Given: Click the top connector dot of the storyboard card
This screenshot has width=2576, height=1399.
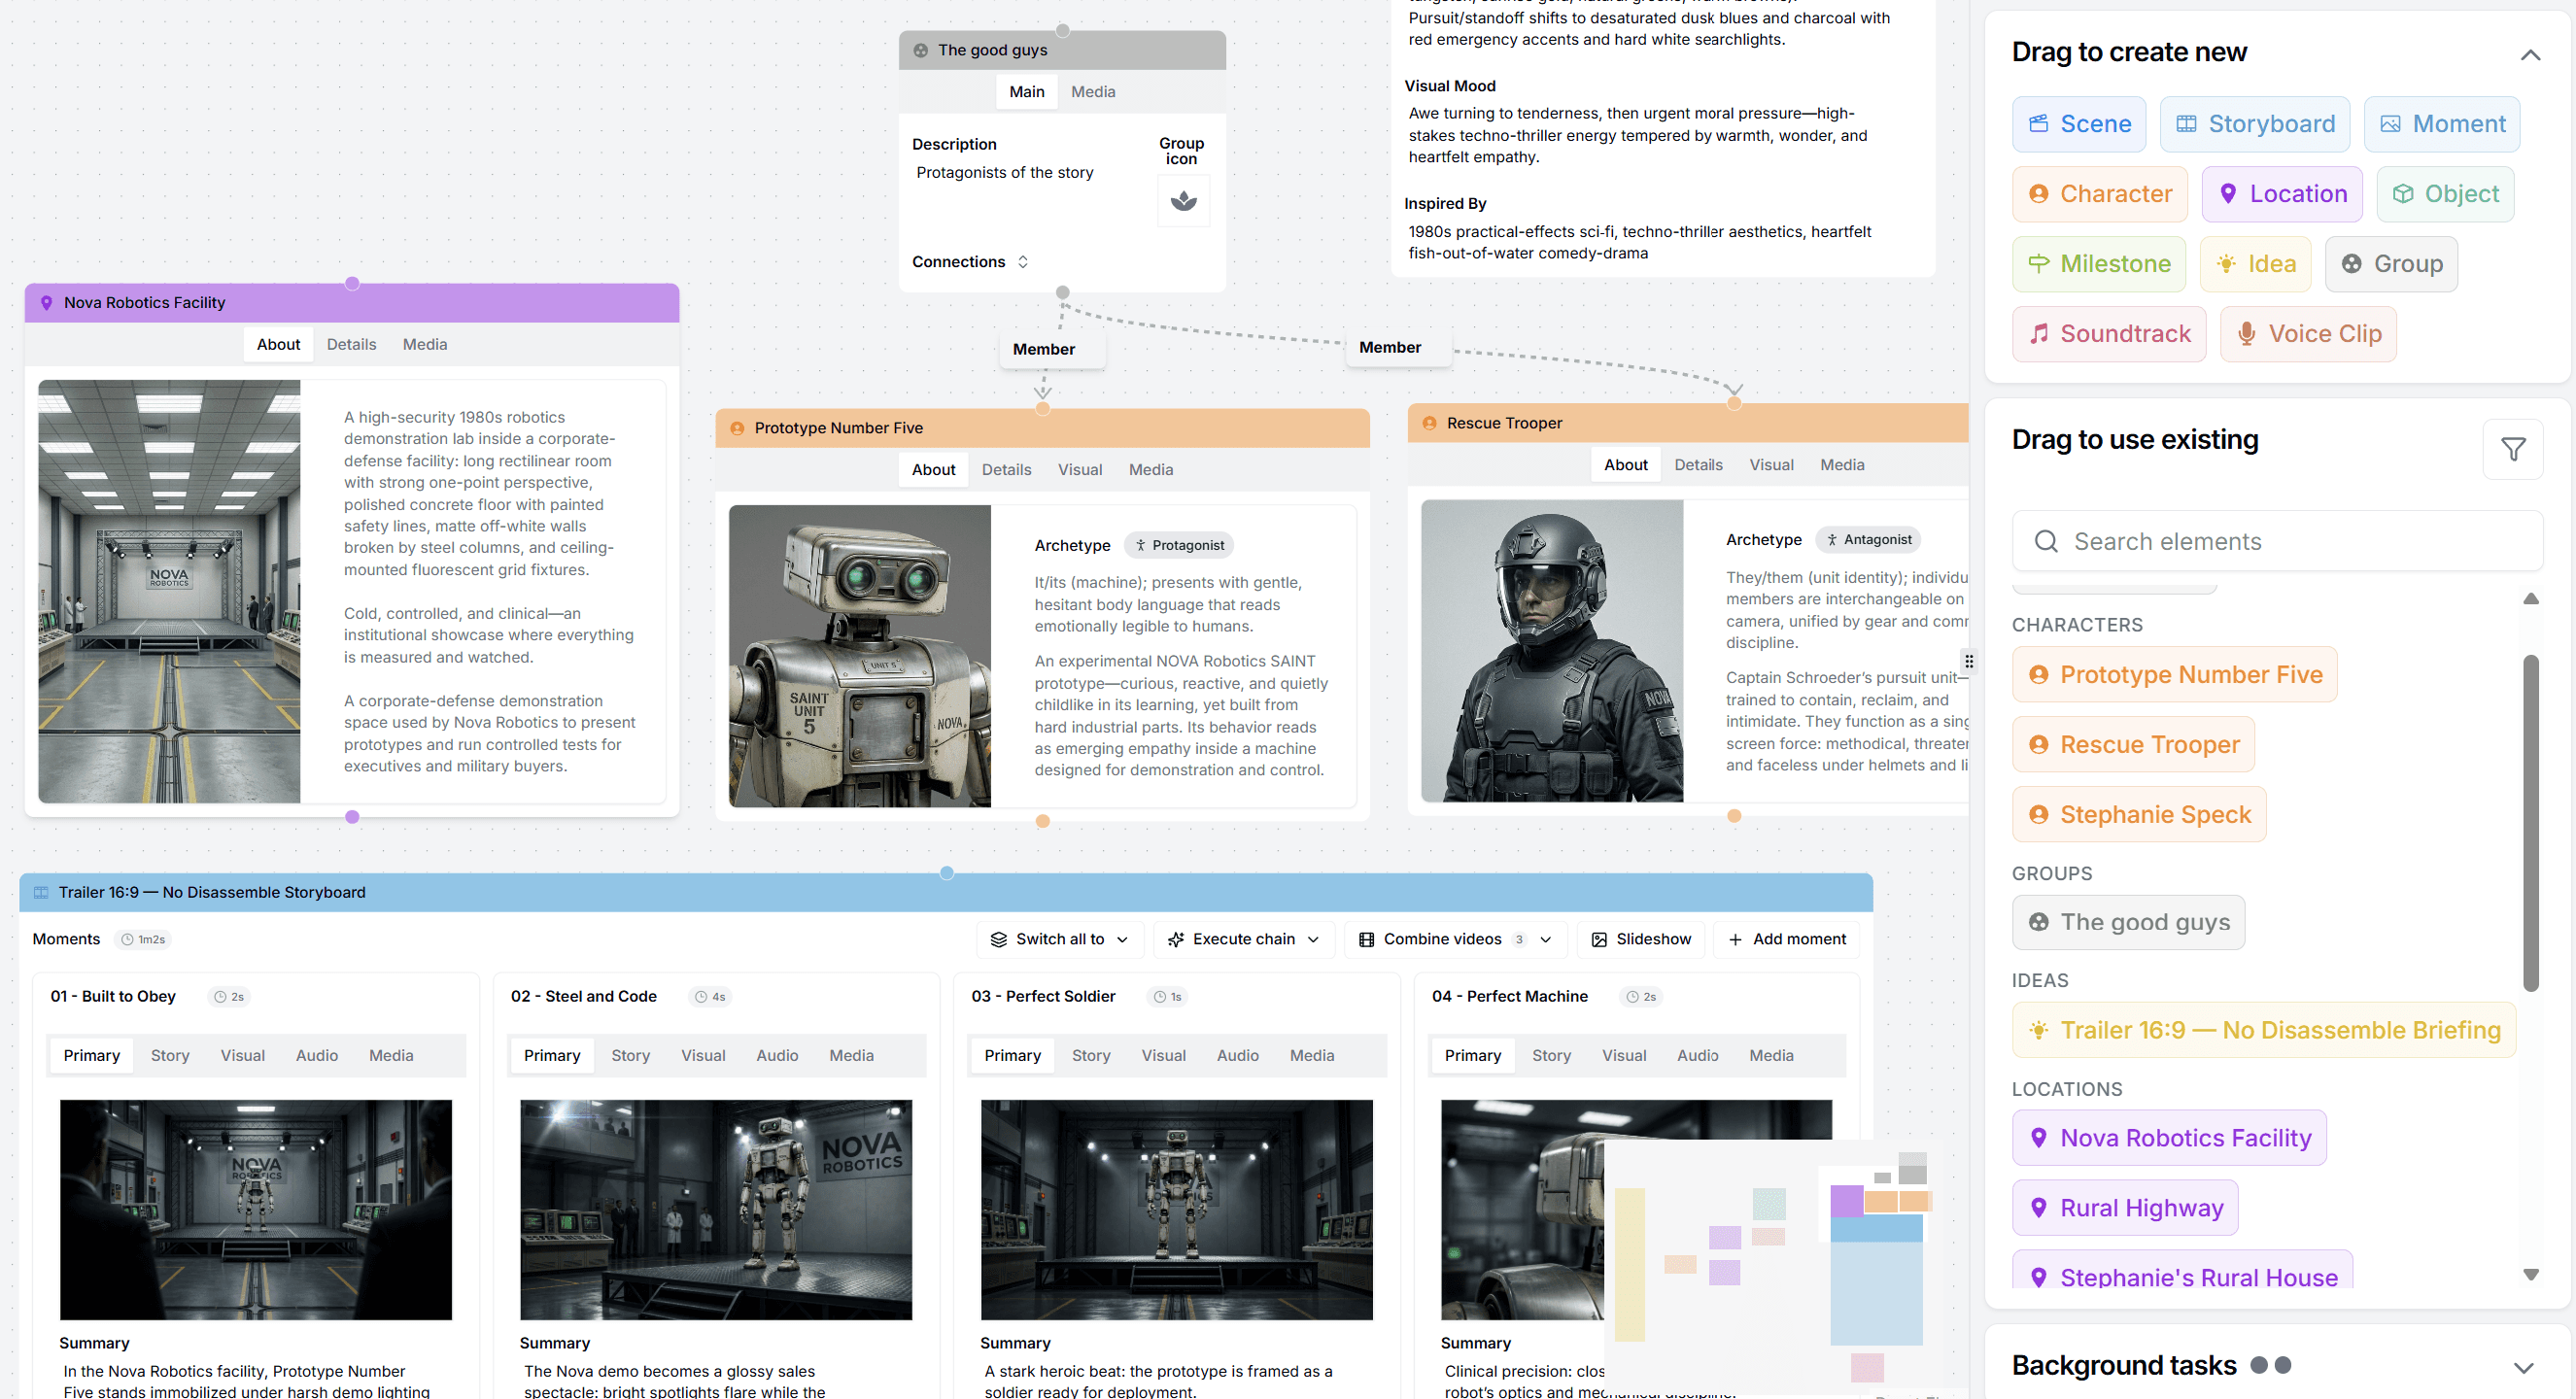Looking at the screenshot, I should coord(947,874).
